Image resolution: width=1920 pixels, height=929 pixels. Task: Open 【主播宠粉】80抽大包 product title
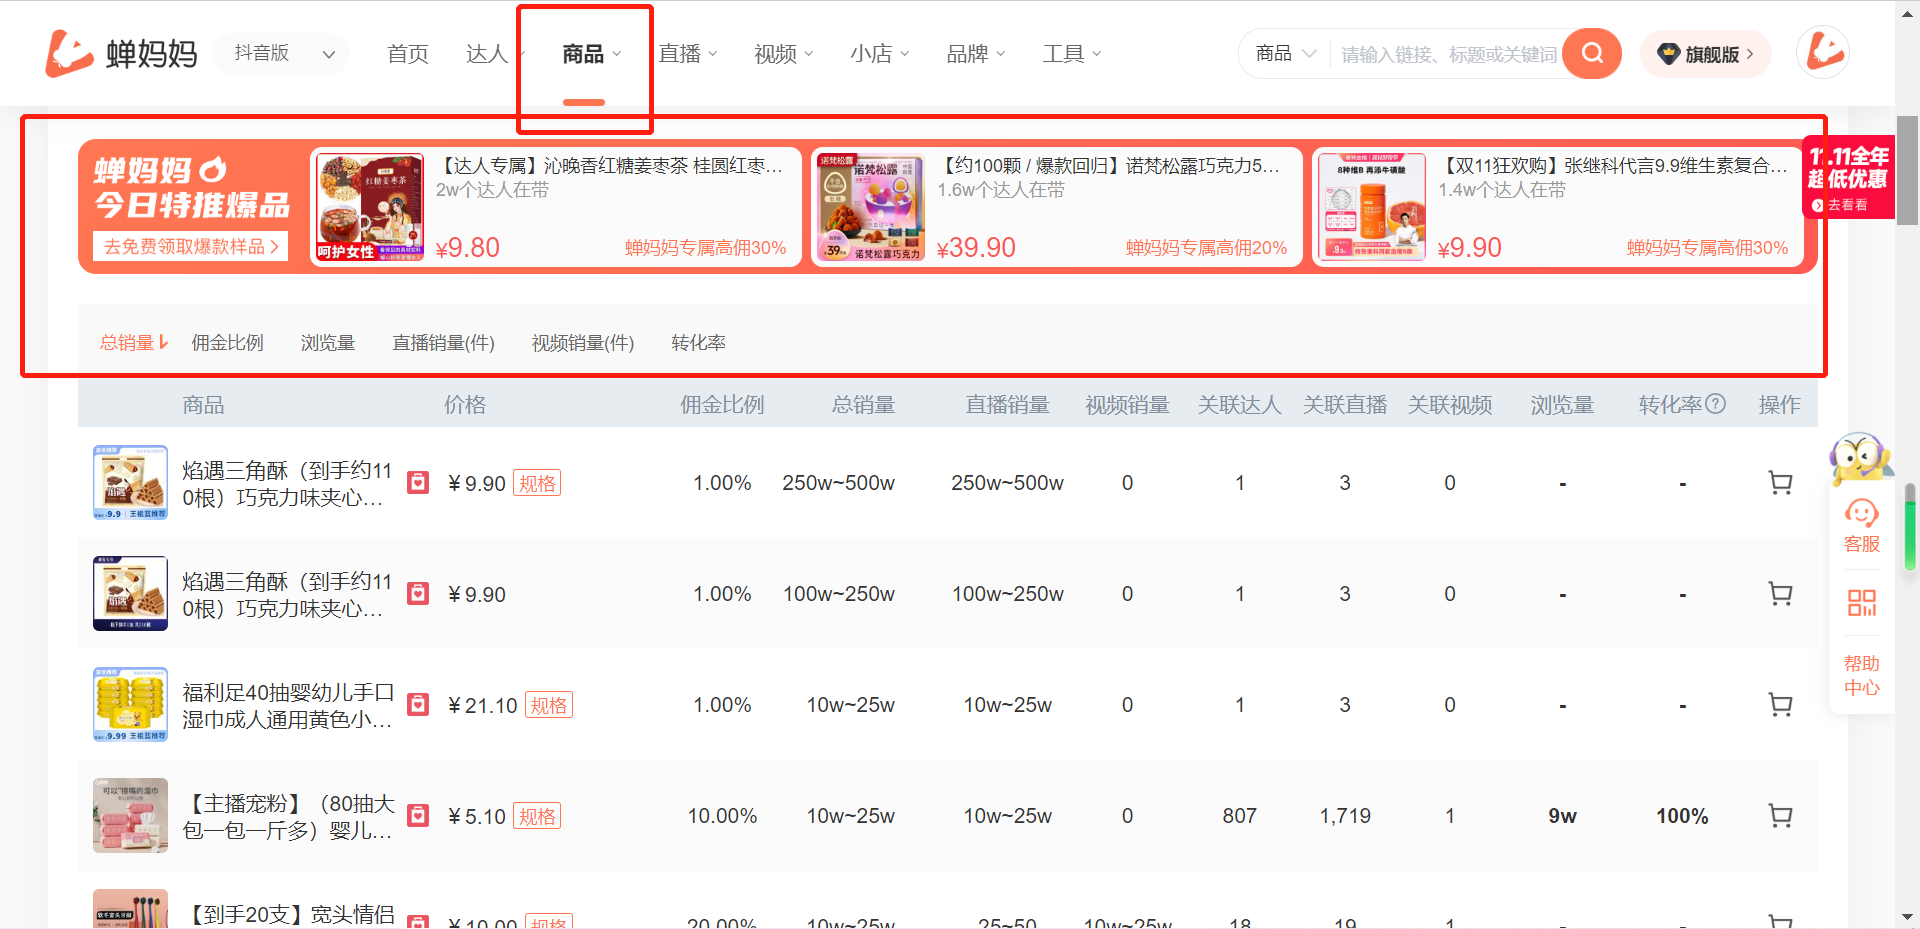(x=288, y=816)
